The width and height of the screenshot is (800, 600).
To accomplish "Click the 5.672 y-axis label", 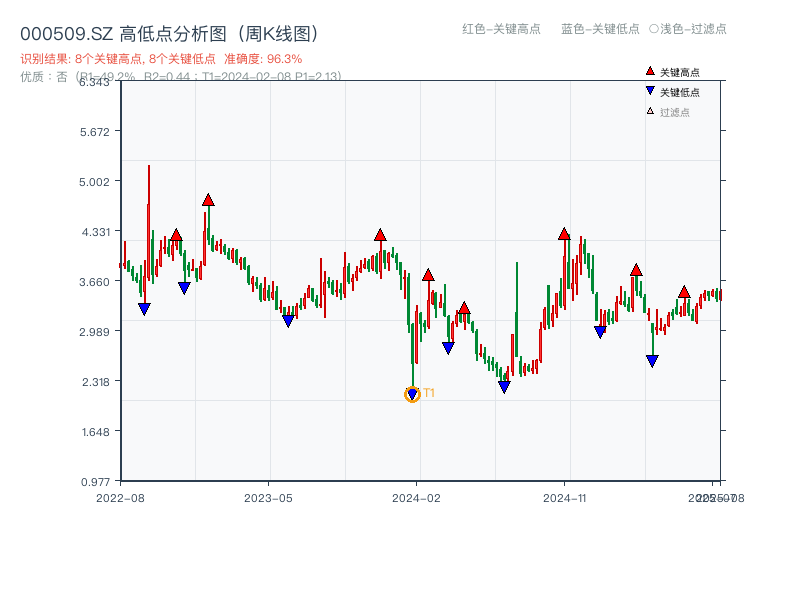I will pos(94,132).
